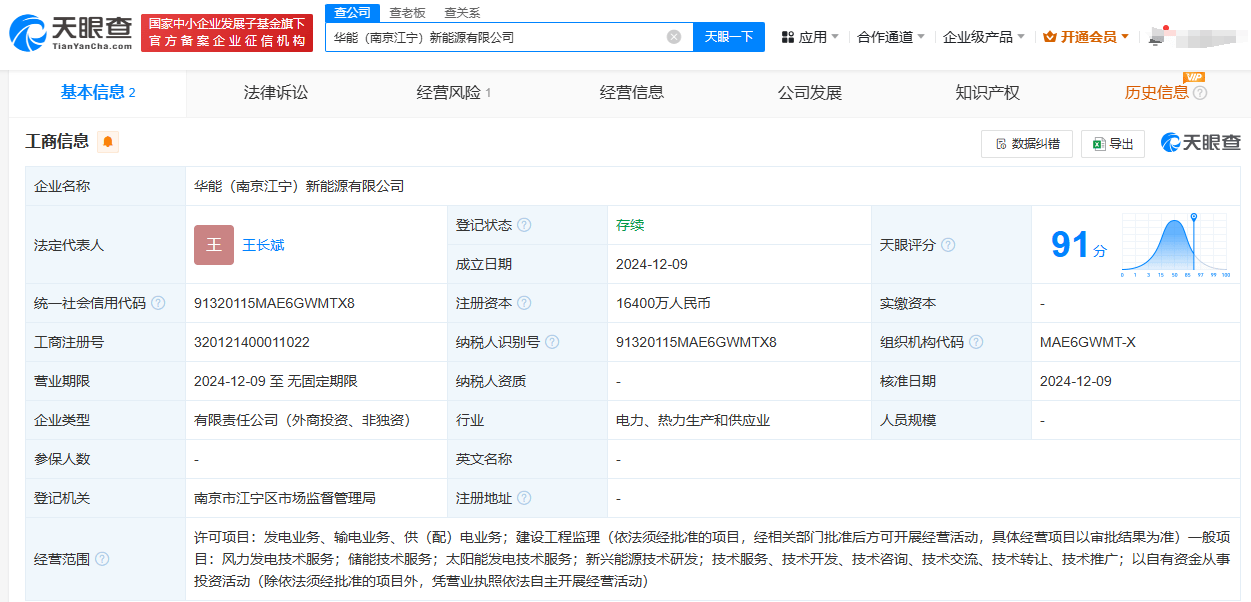Click the 天眼一下 search button

(x=729, y=36)
